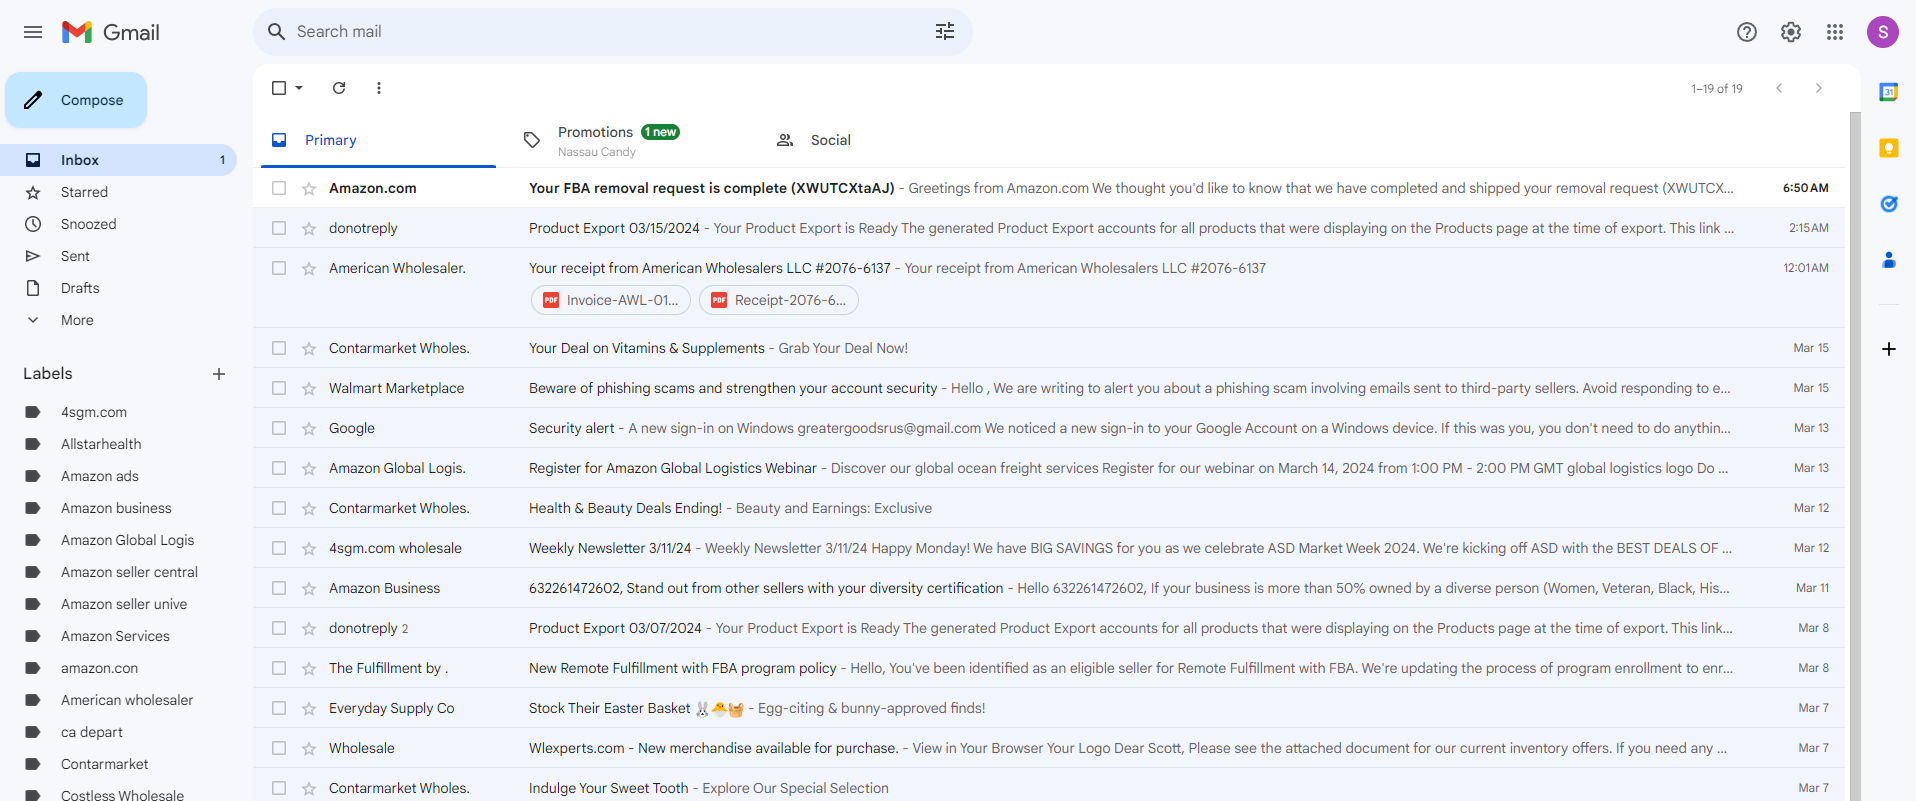Open the Drafts folder
Image resolution: width=1916 pixels, height=801 pixels.
pos(118,288)
